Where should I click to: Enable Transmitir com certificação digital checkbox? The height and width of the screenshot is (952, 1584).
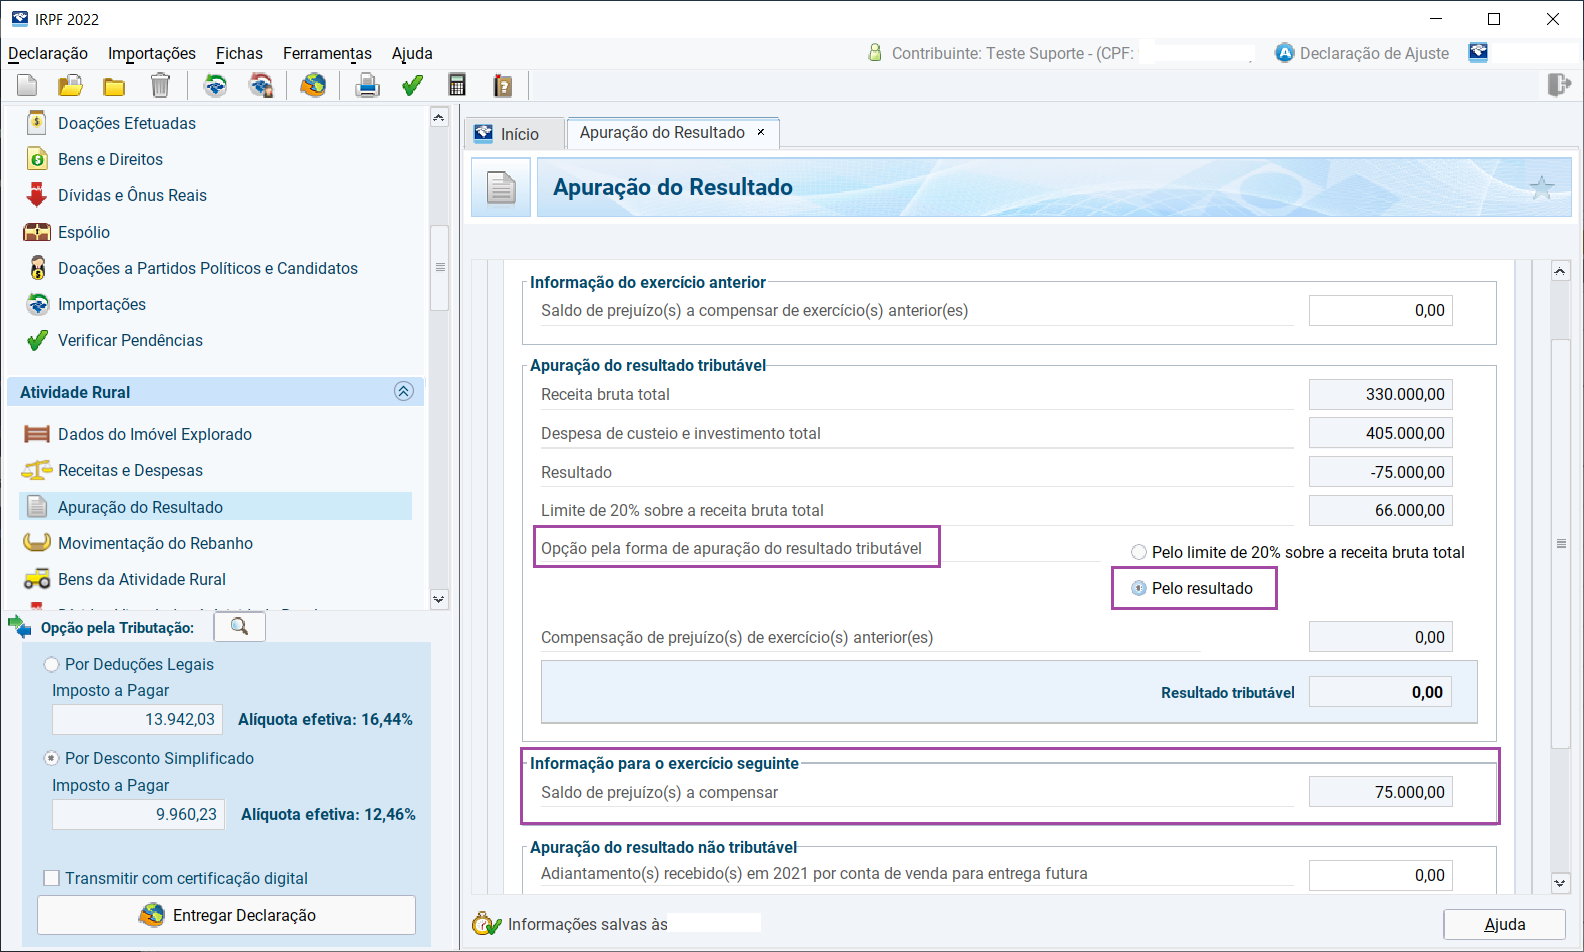52,878
